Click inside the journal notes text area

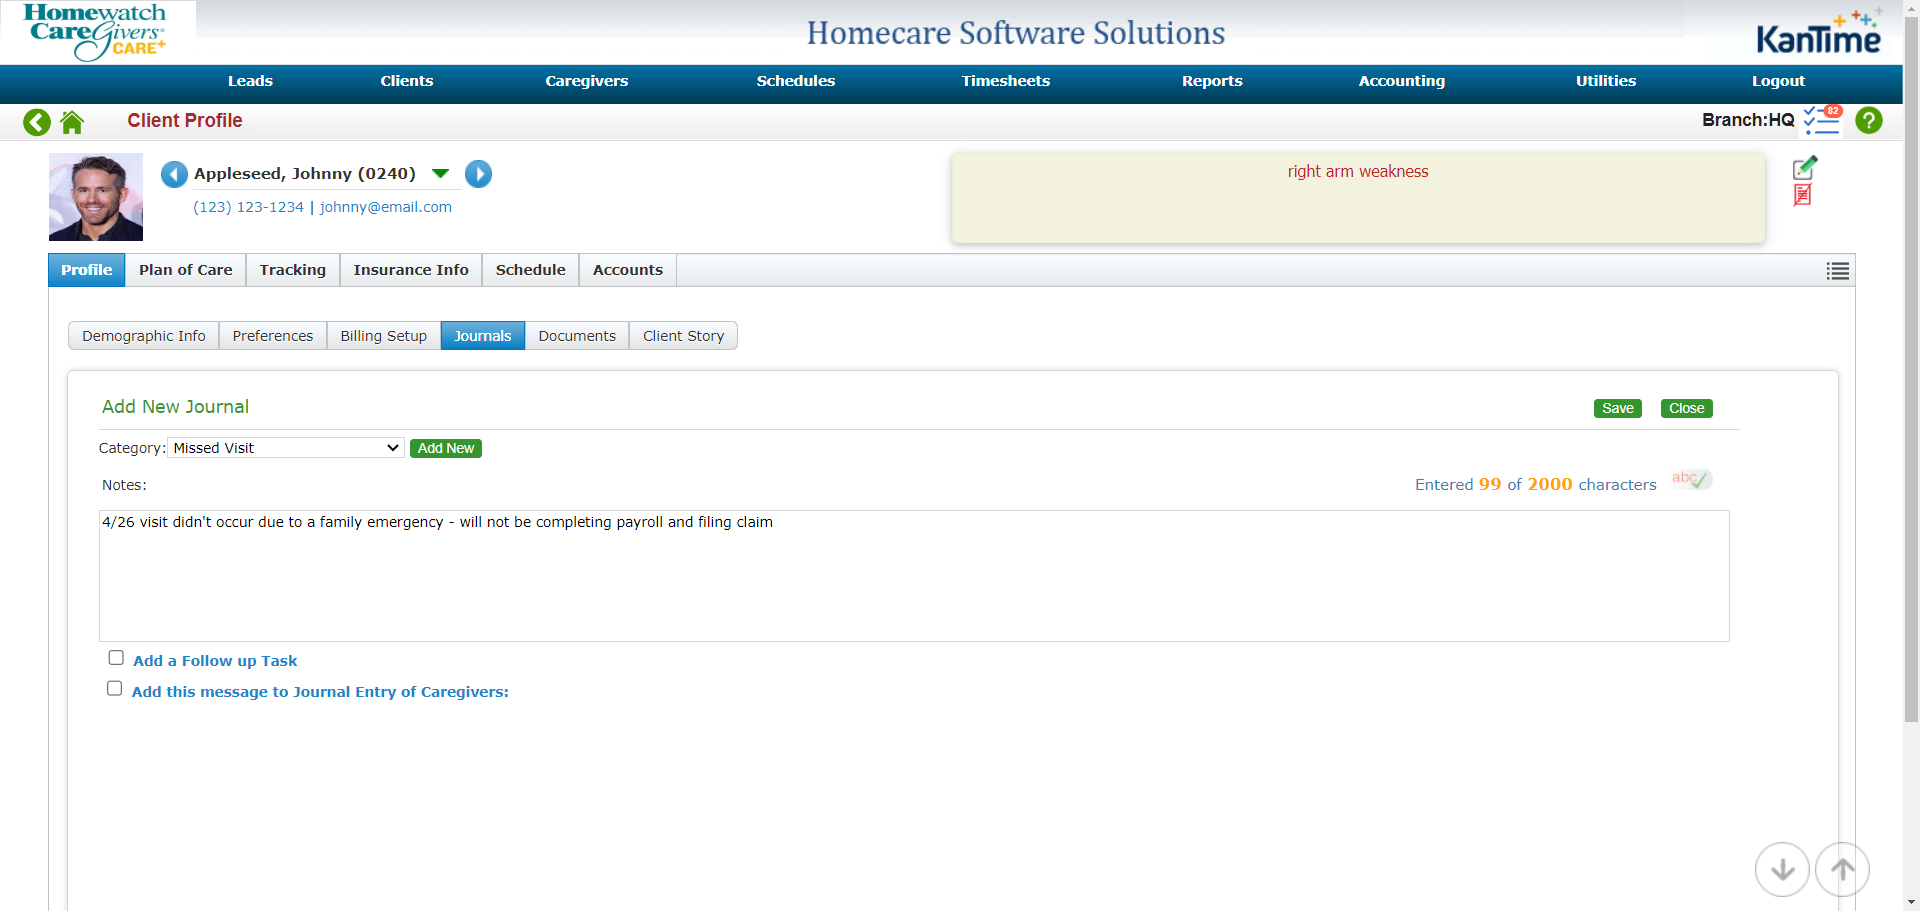tap(913, 576)
